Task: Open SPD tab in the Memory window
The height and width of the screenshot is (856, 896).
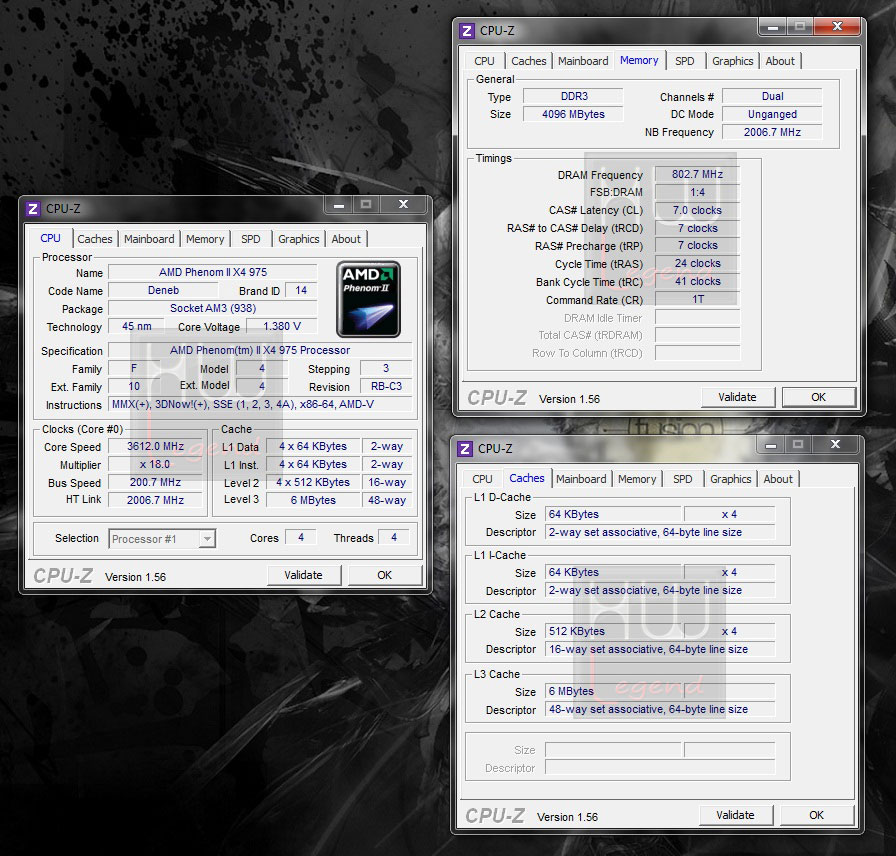Action: tap(685, 61)
